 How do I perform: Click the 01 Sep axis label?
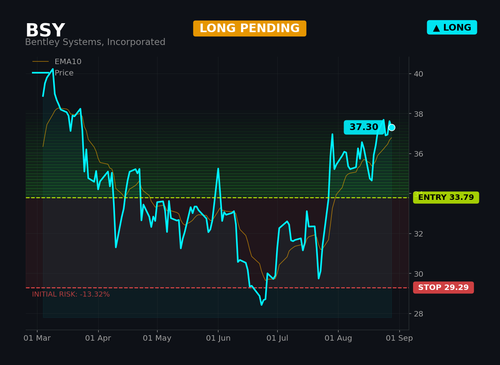(x=399, y=338)
